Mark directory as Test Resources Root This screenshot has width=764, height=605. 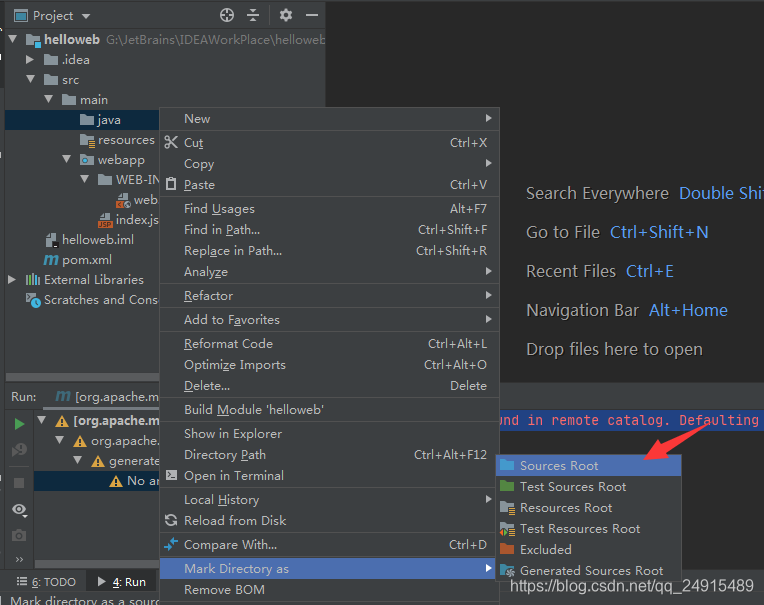[588, 529]
